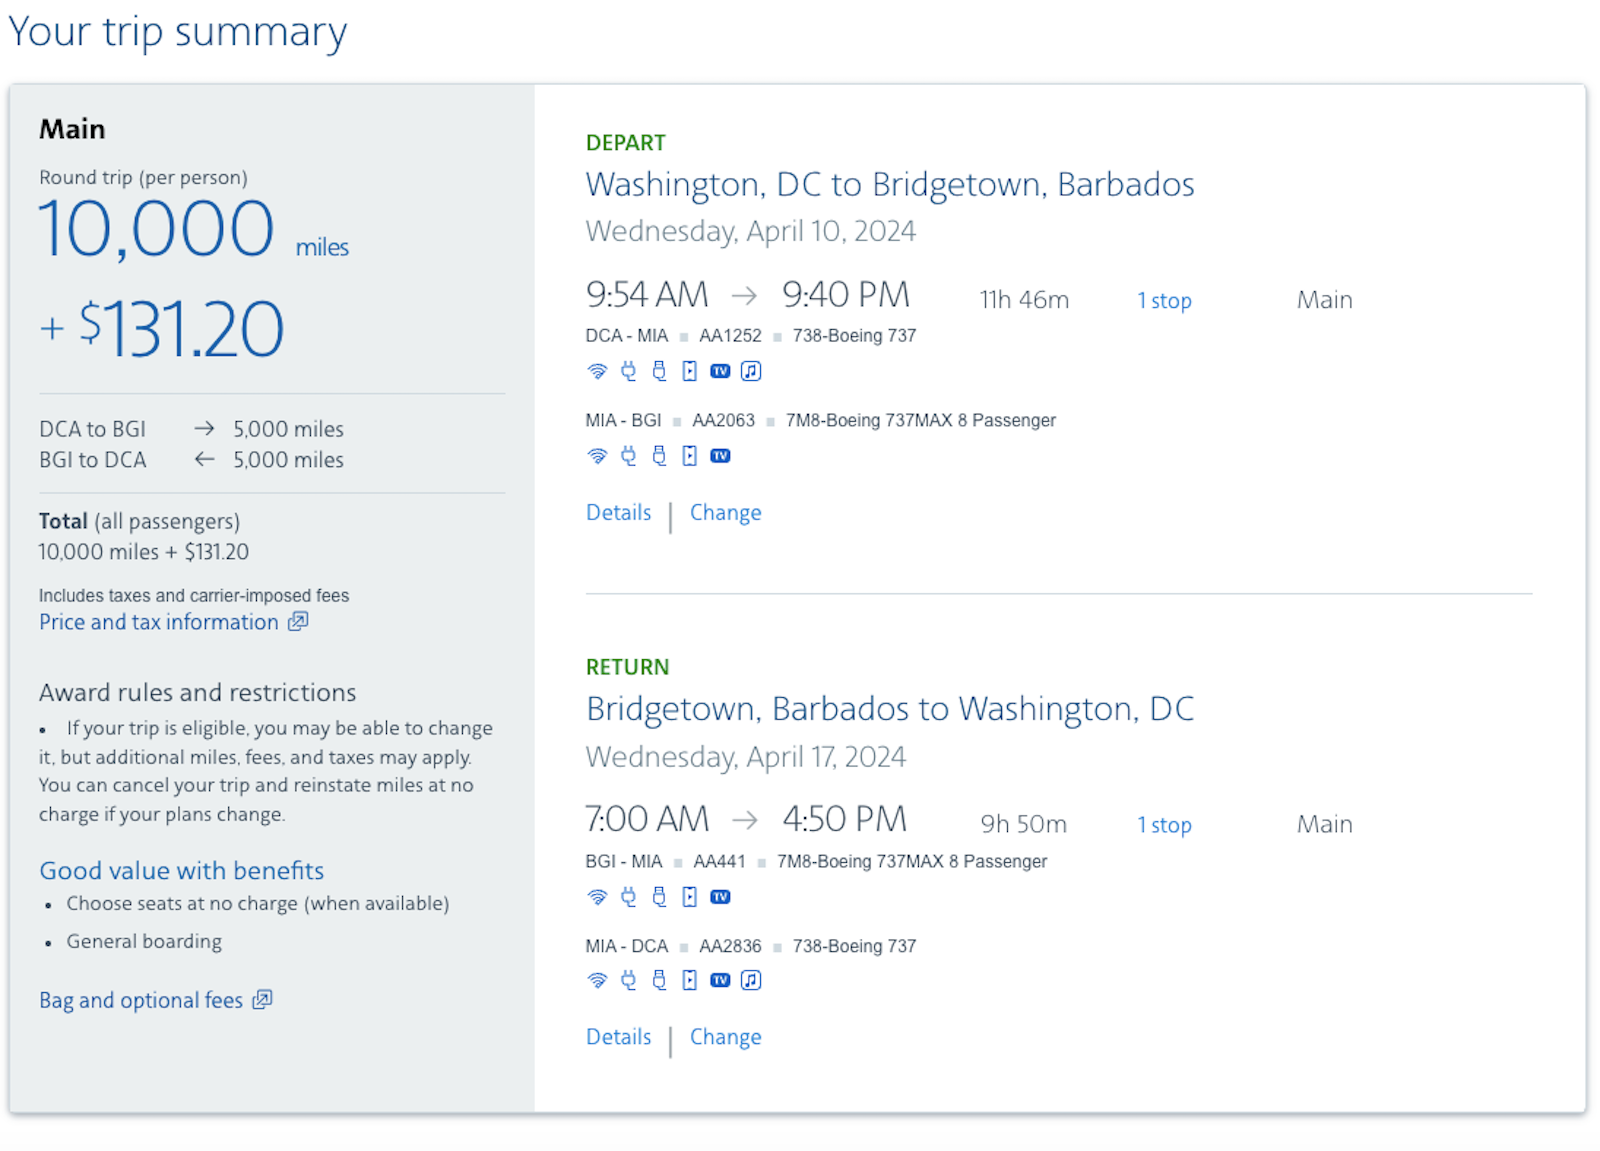The height and width of the screenshot is (1151, 1600).
Task: Open Details for the departing flight
Action: tap(618, 513)
